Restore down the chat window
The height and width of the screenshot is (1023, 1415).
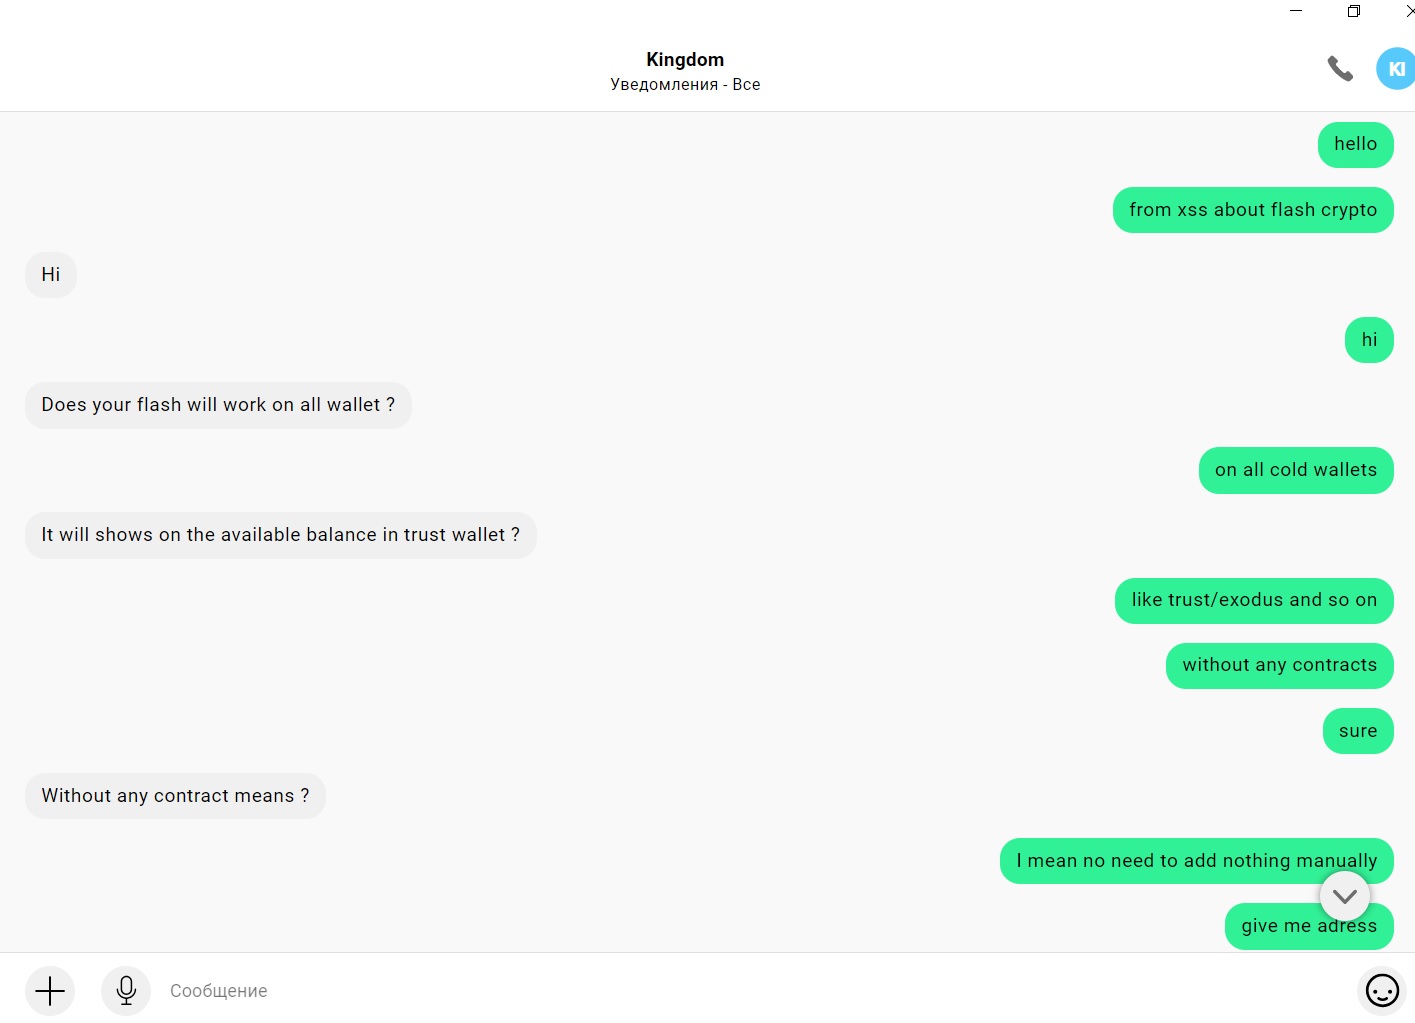tap(1354, 11)
